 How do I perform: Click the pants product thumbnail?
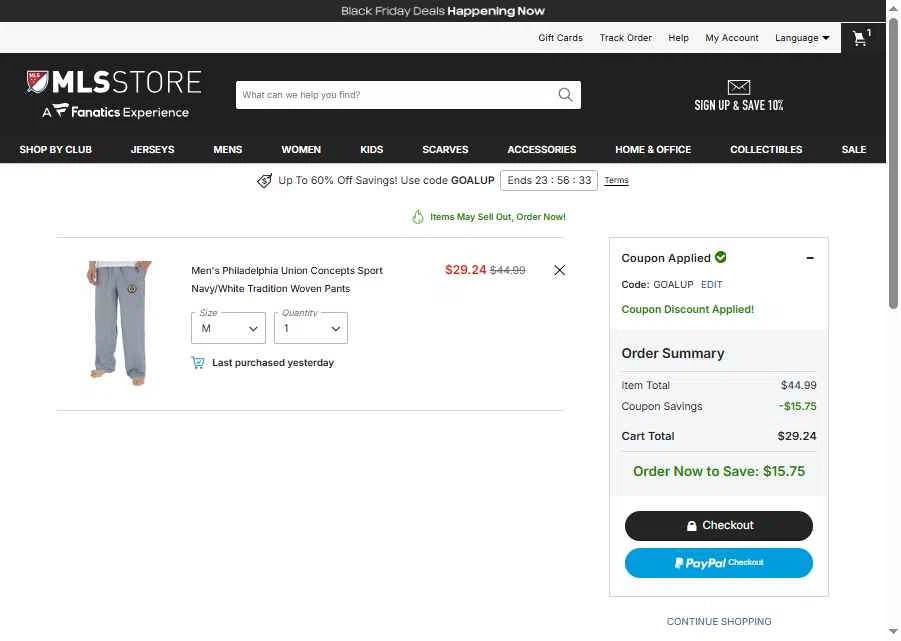click(x=120, y=323)
